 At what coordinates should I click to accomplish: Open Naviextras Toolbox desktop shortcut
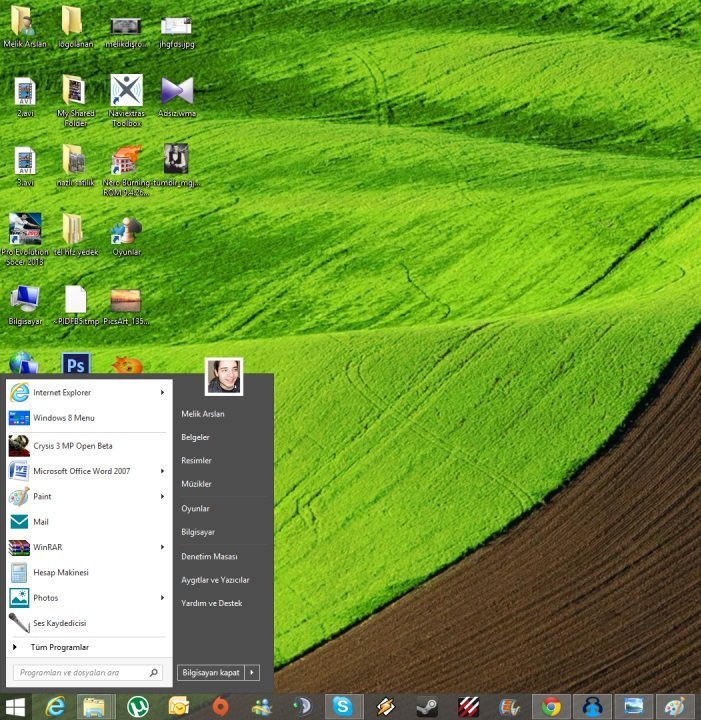[126, 92]
